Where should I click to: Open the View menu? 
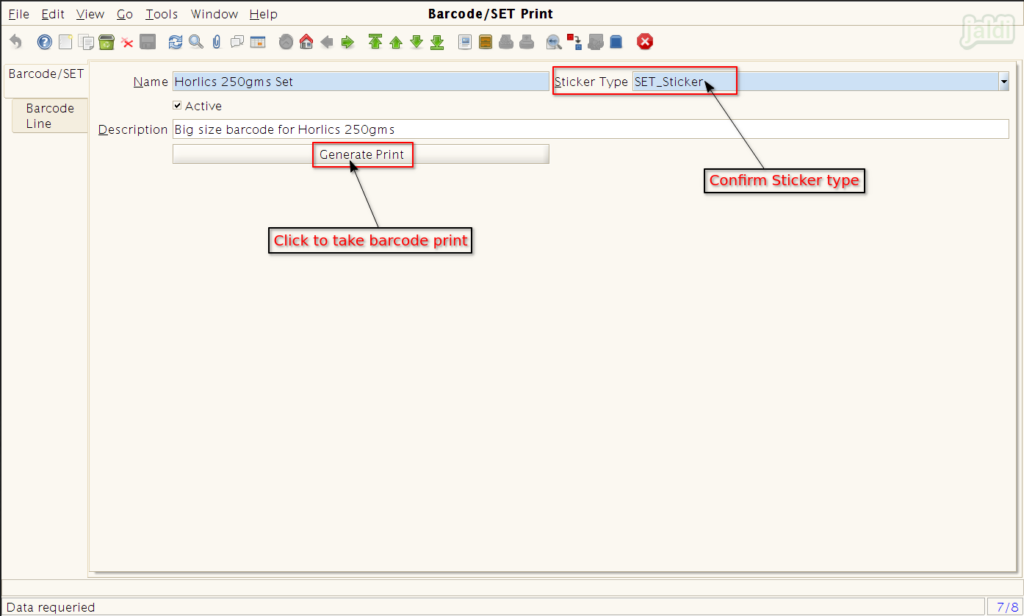[x=89, y=14]
